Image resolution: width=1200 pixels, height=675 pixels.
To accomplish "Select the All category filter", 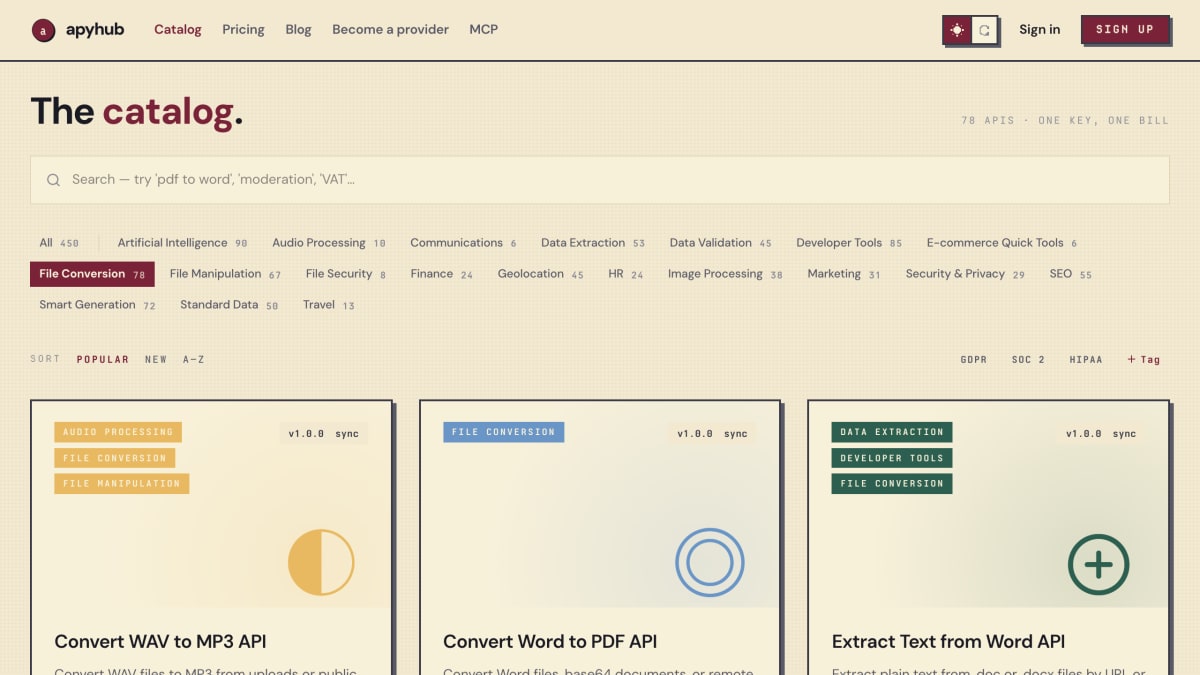I will [x=59, y=243].
